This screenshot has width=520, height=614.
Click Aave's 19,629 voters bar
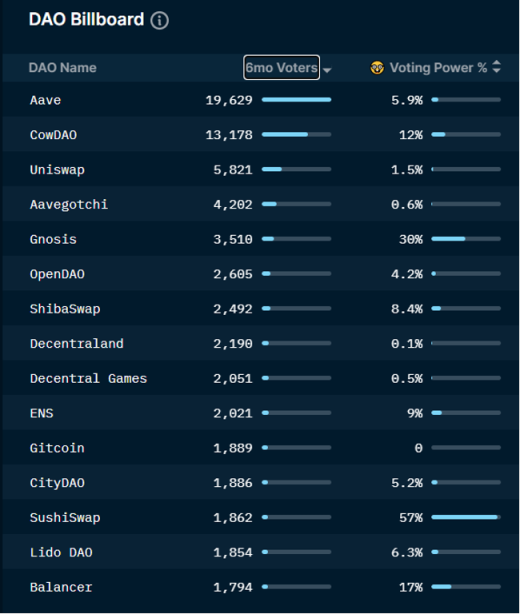(x=296, y=100)
